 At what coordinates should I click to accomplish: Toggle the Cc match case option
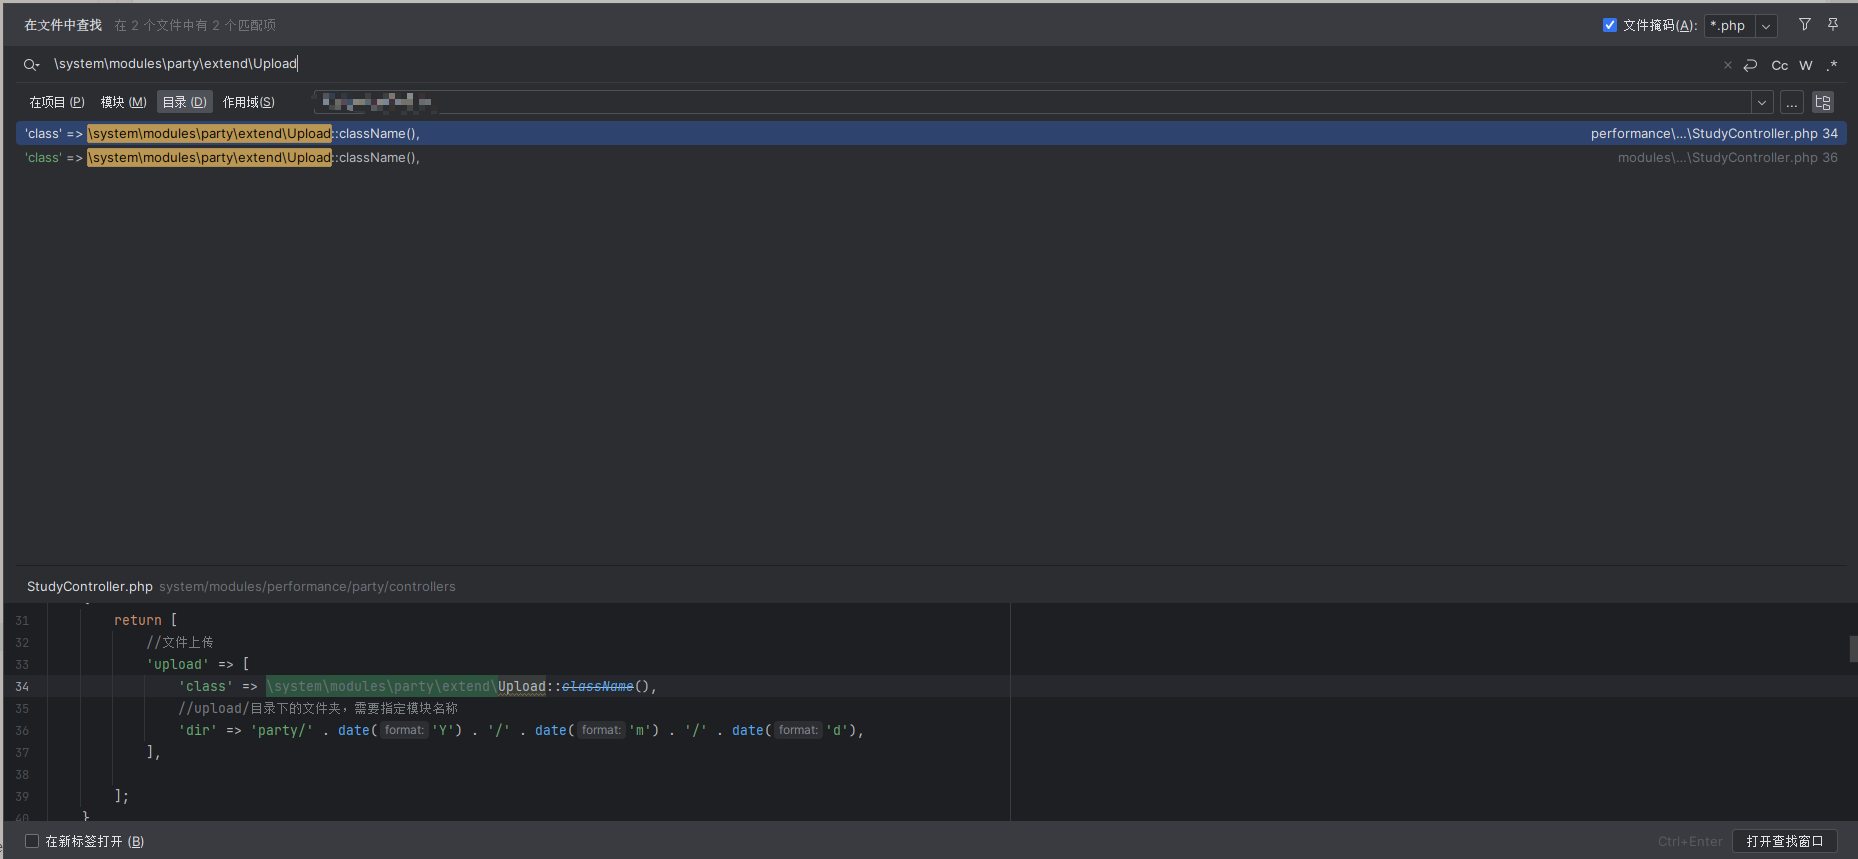click(1779, 65)
